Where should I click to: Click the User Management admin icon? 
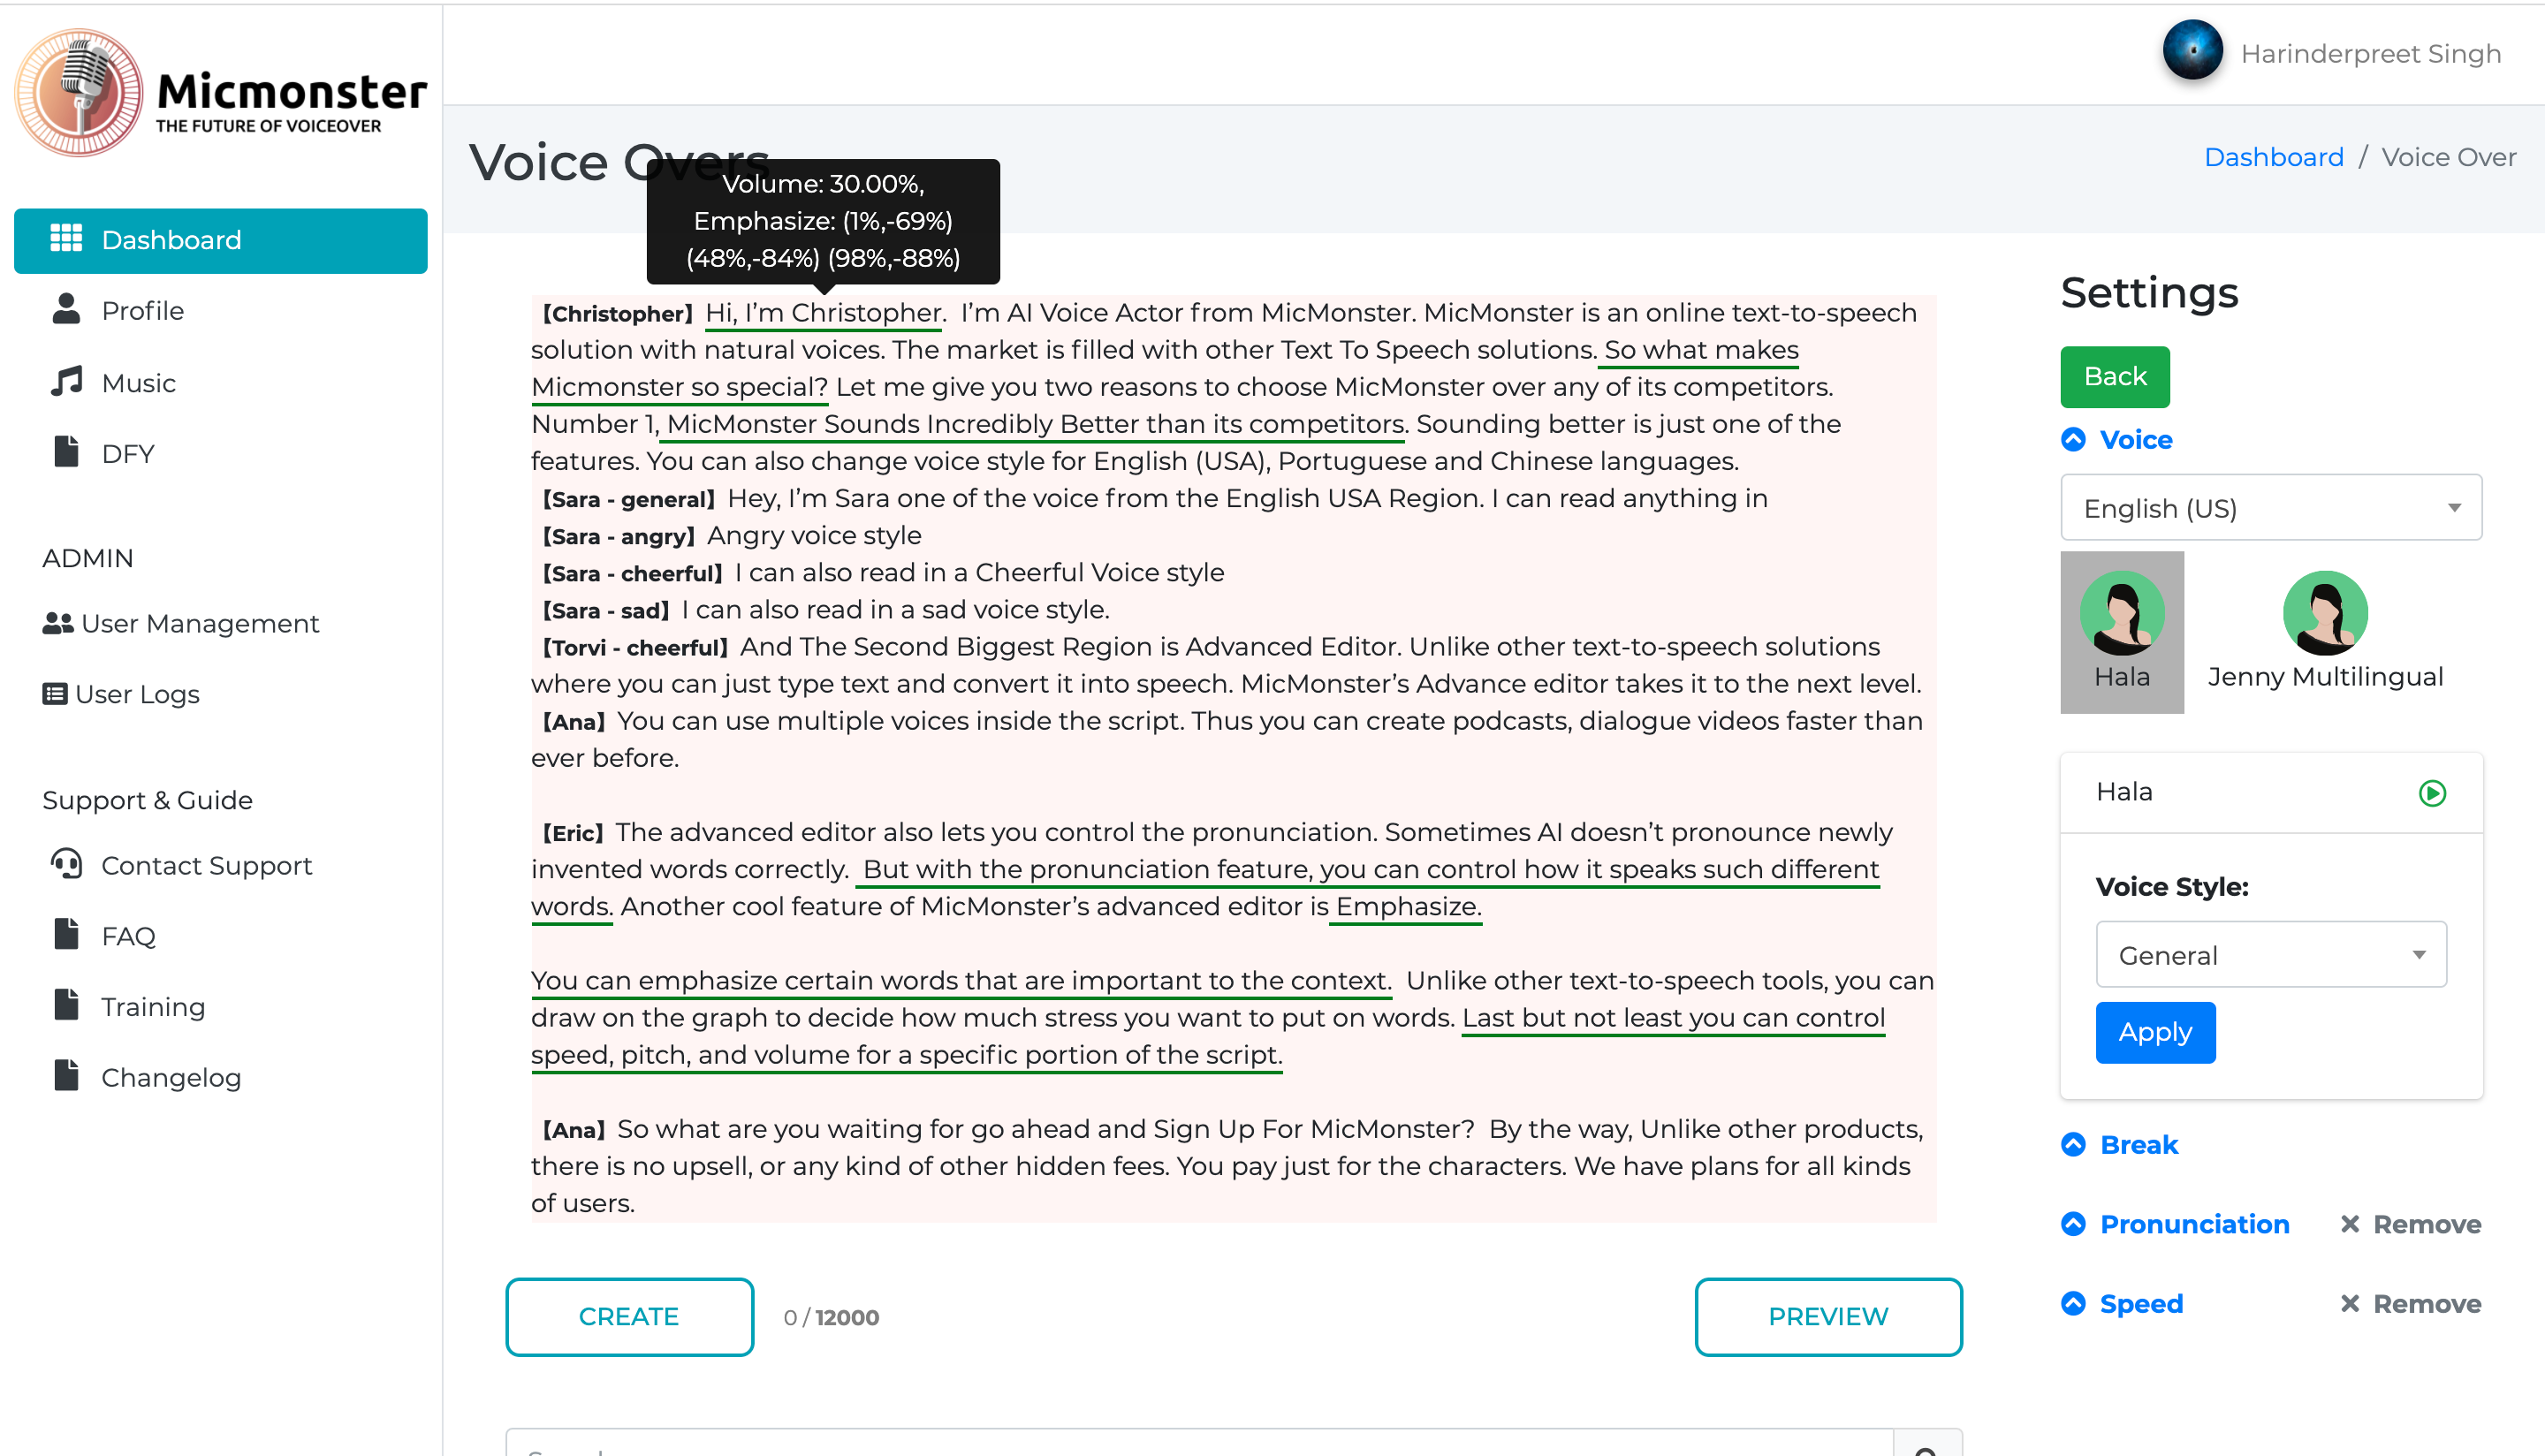[x=59, y=624]
